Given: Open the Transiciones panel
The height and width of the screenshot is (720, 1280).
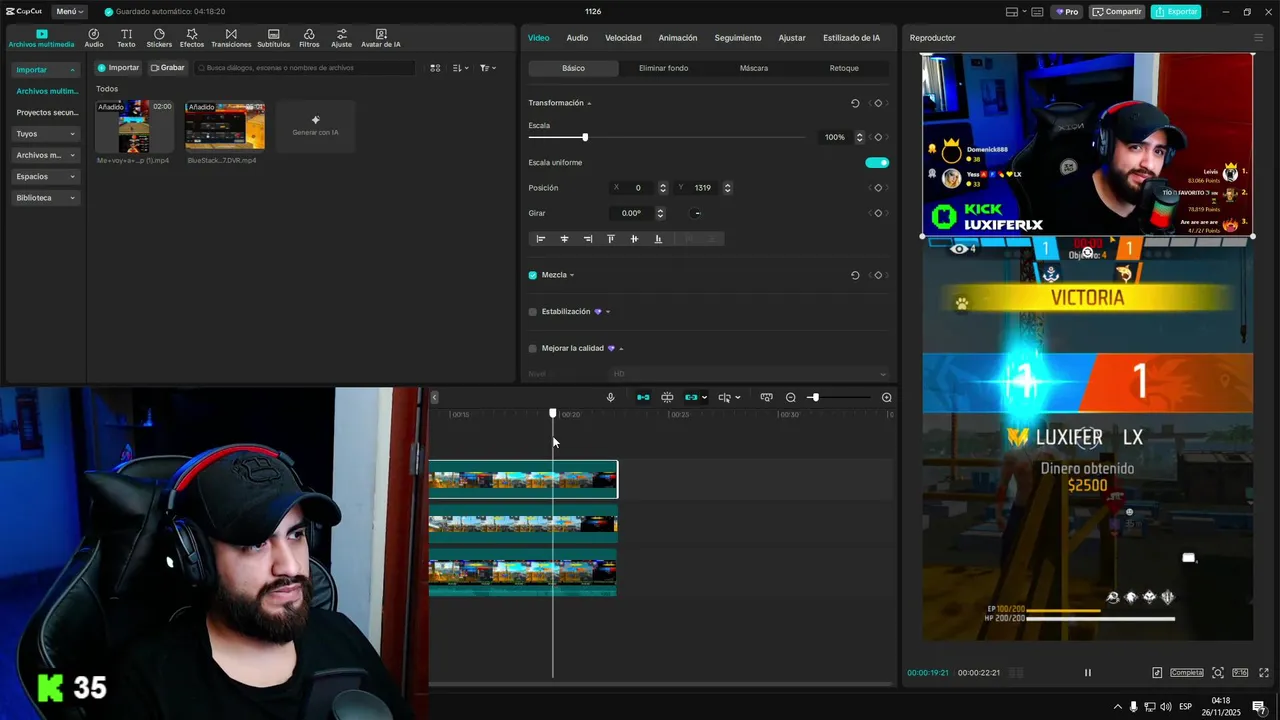Looking at the screenshot, I should click(x=231, y=38).
